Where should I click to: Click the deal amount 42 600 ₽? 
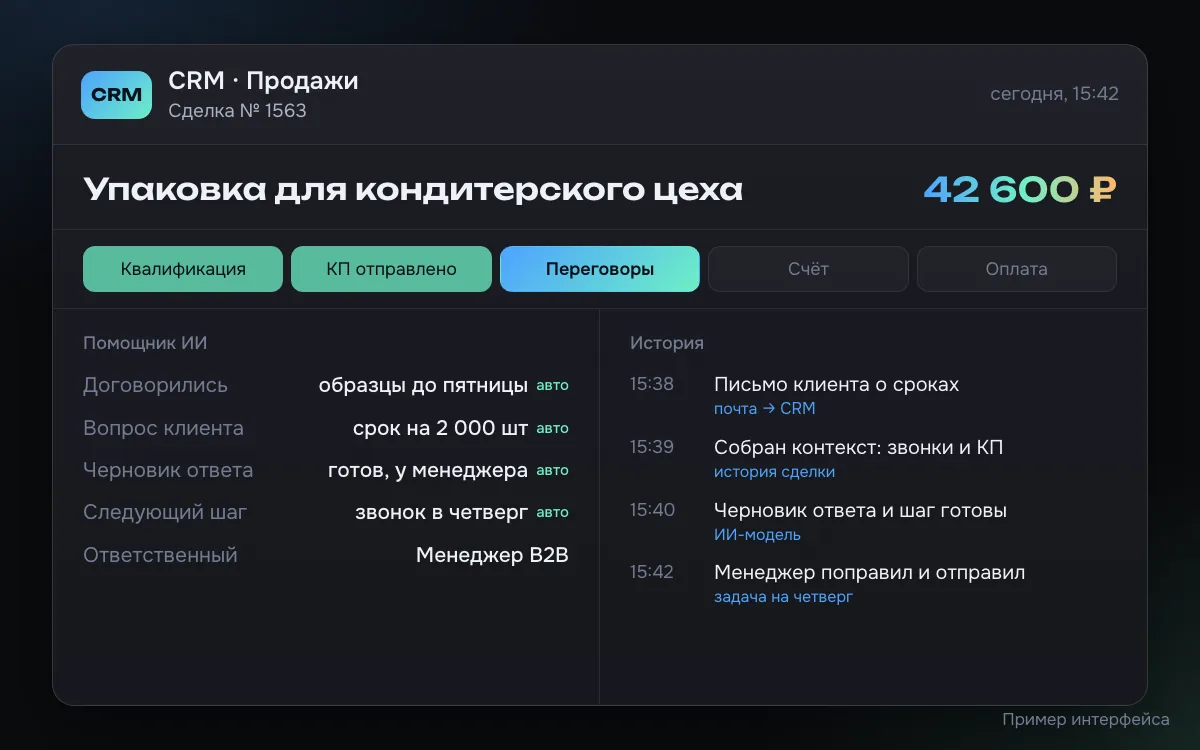pyautogui.click(x=1020, y=189)
